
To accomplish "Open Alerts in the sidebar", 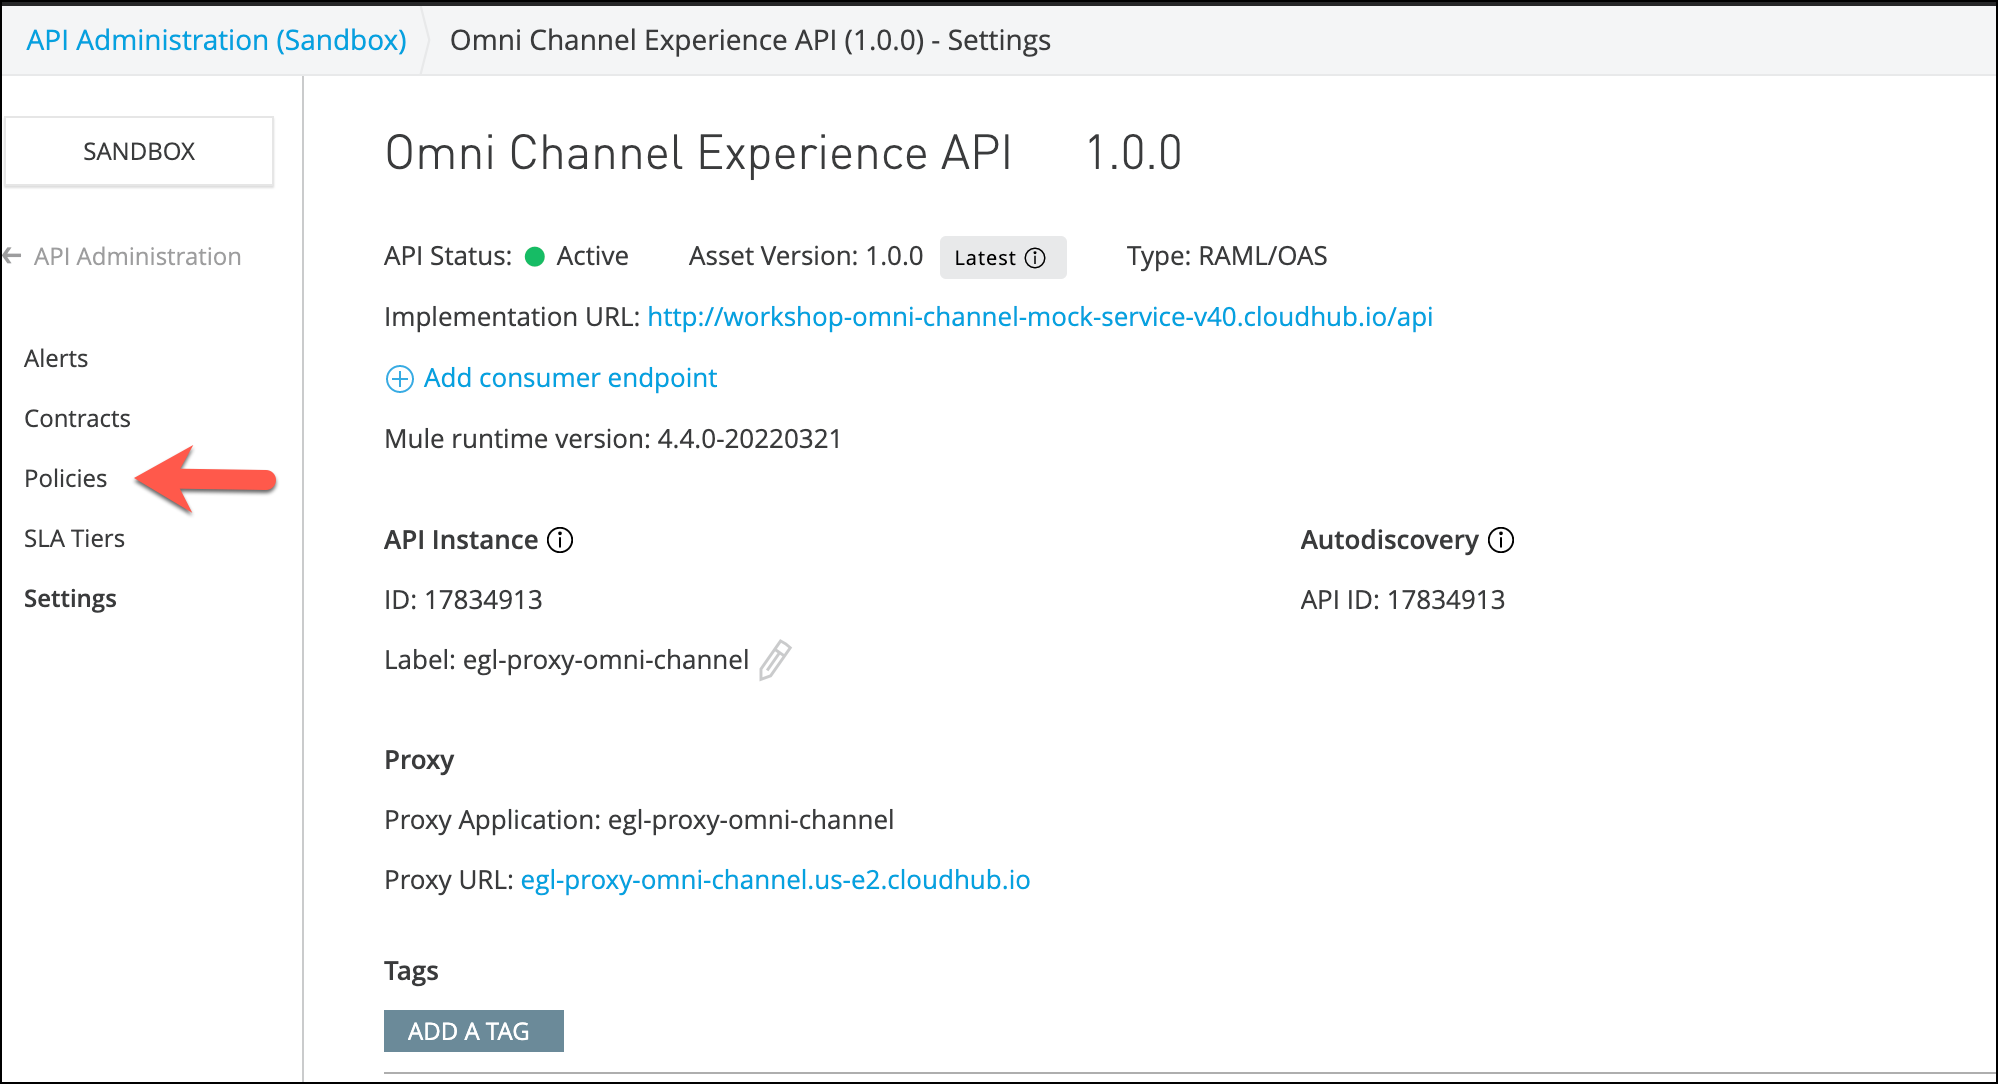I will (x=56, y=358).
